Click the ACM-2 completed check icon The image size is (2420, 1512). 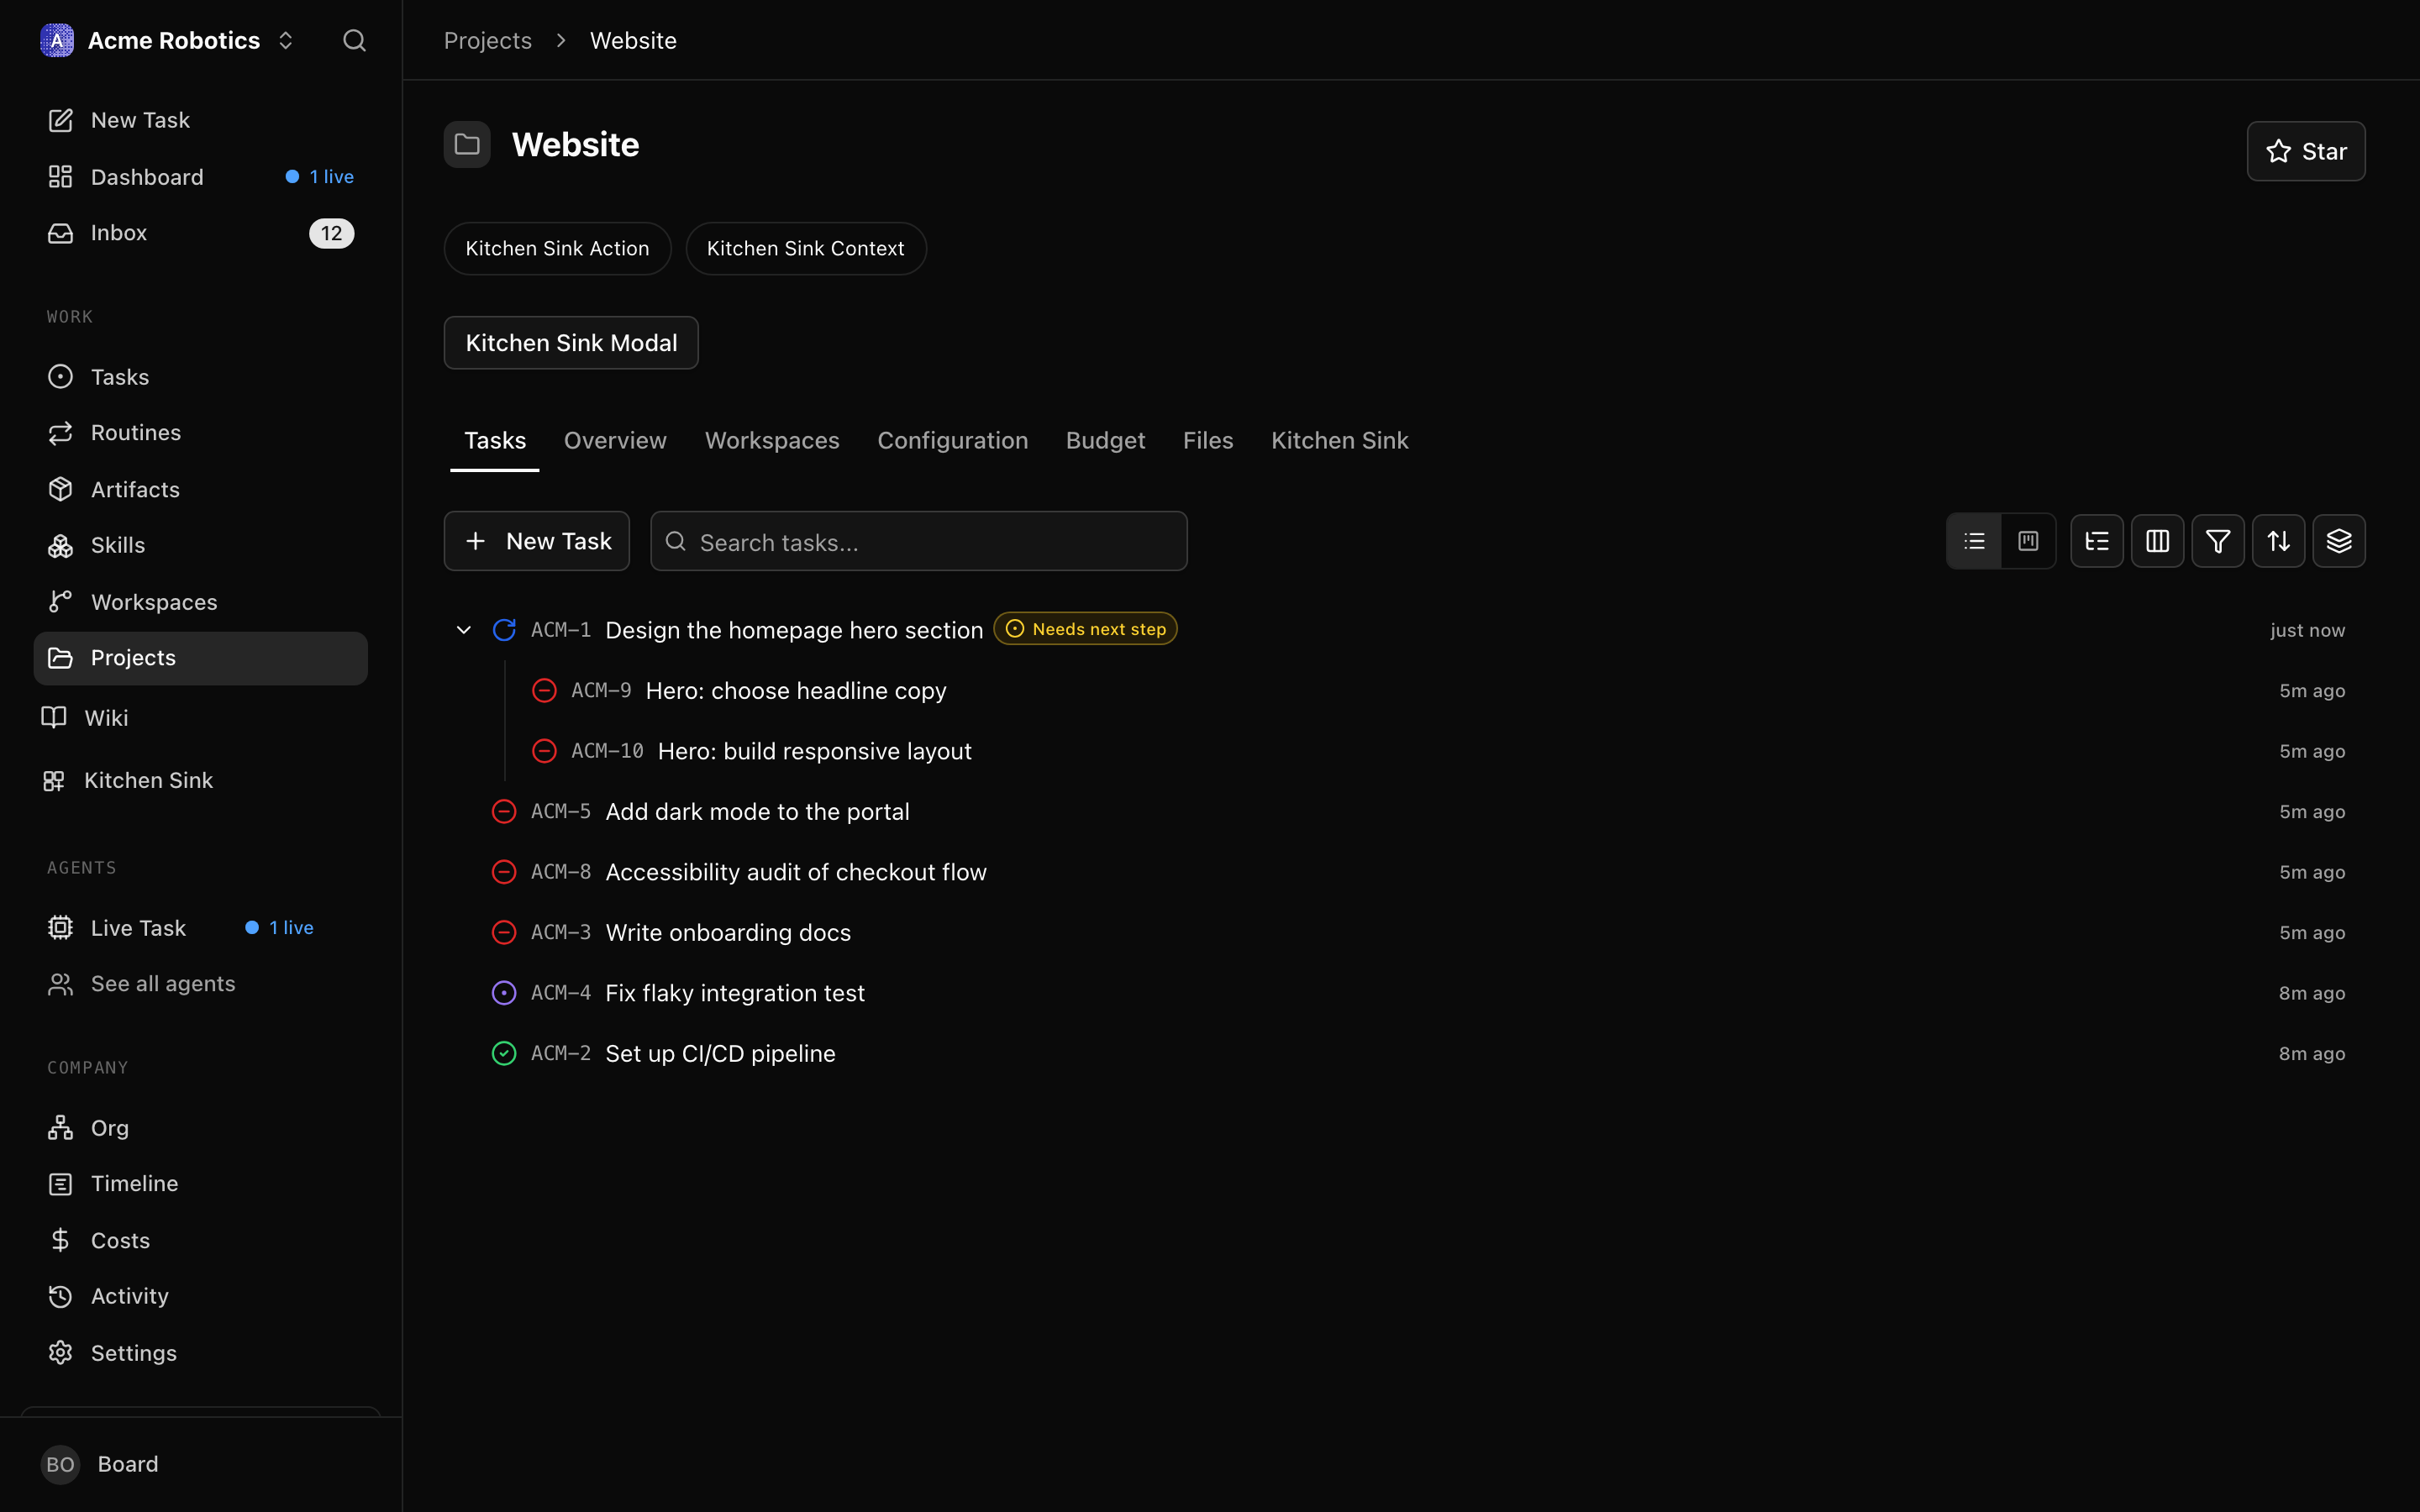click(504, 1054)
